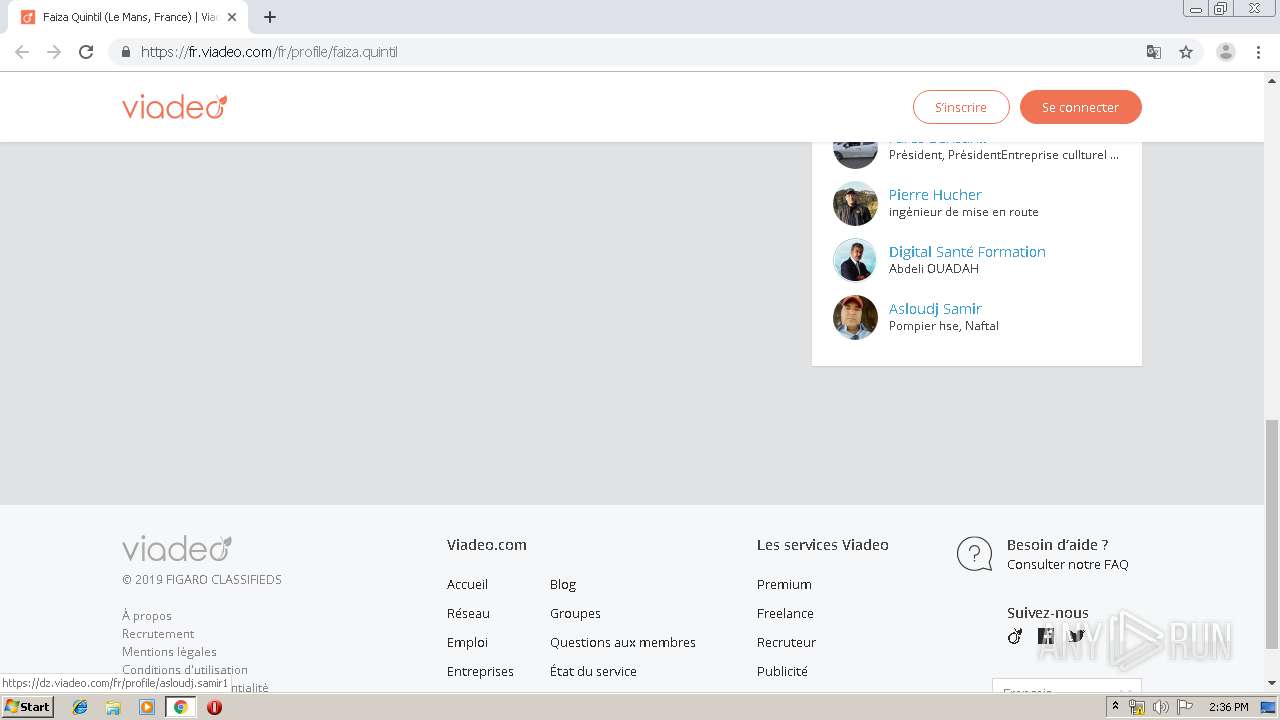Viewport: 1280px width, 720px height.
Task: Open Digital Santé Formation profile link
Action: (967, 252)
